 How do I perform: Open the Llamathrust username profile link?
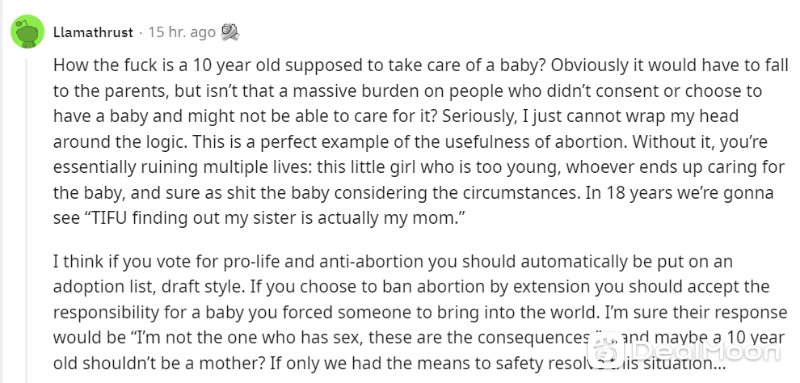point(93,33)
